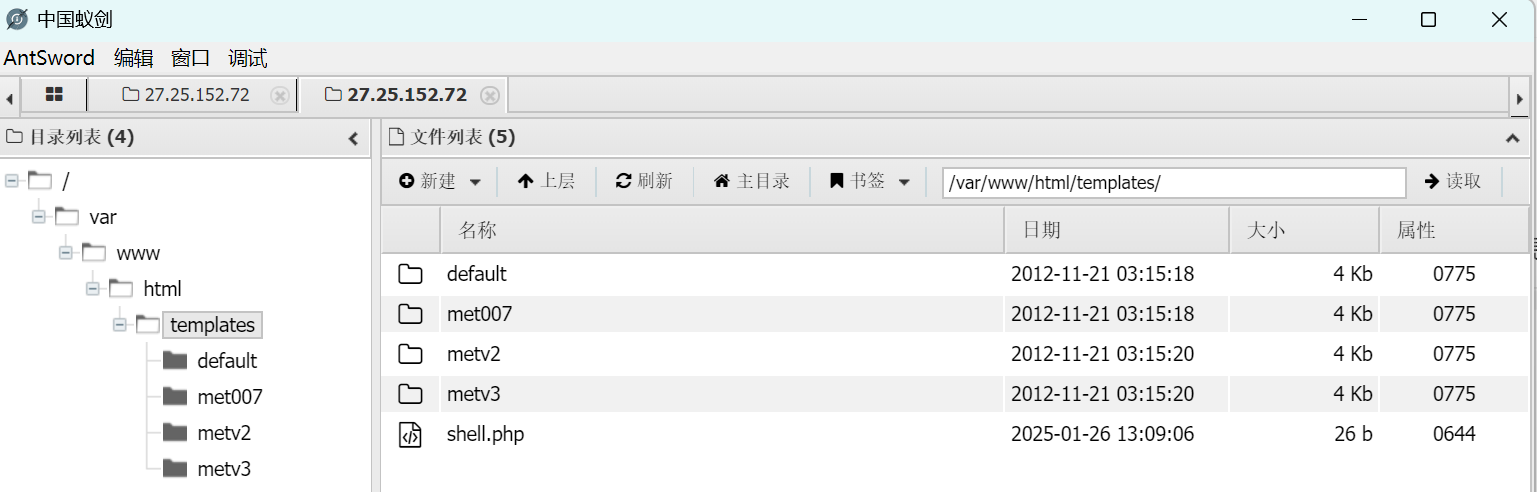This screenshot has width=1537, height=492.
Task: Collapse the var tree node
Action: point(39,217)
